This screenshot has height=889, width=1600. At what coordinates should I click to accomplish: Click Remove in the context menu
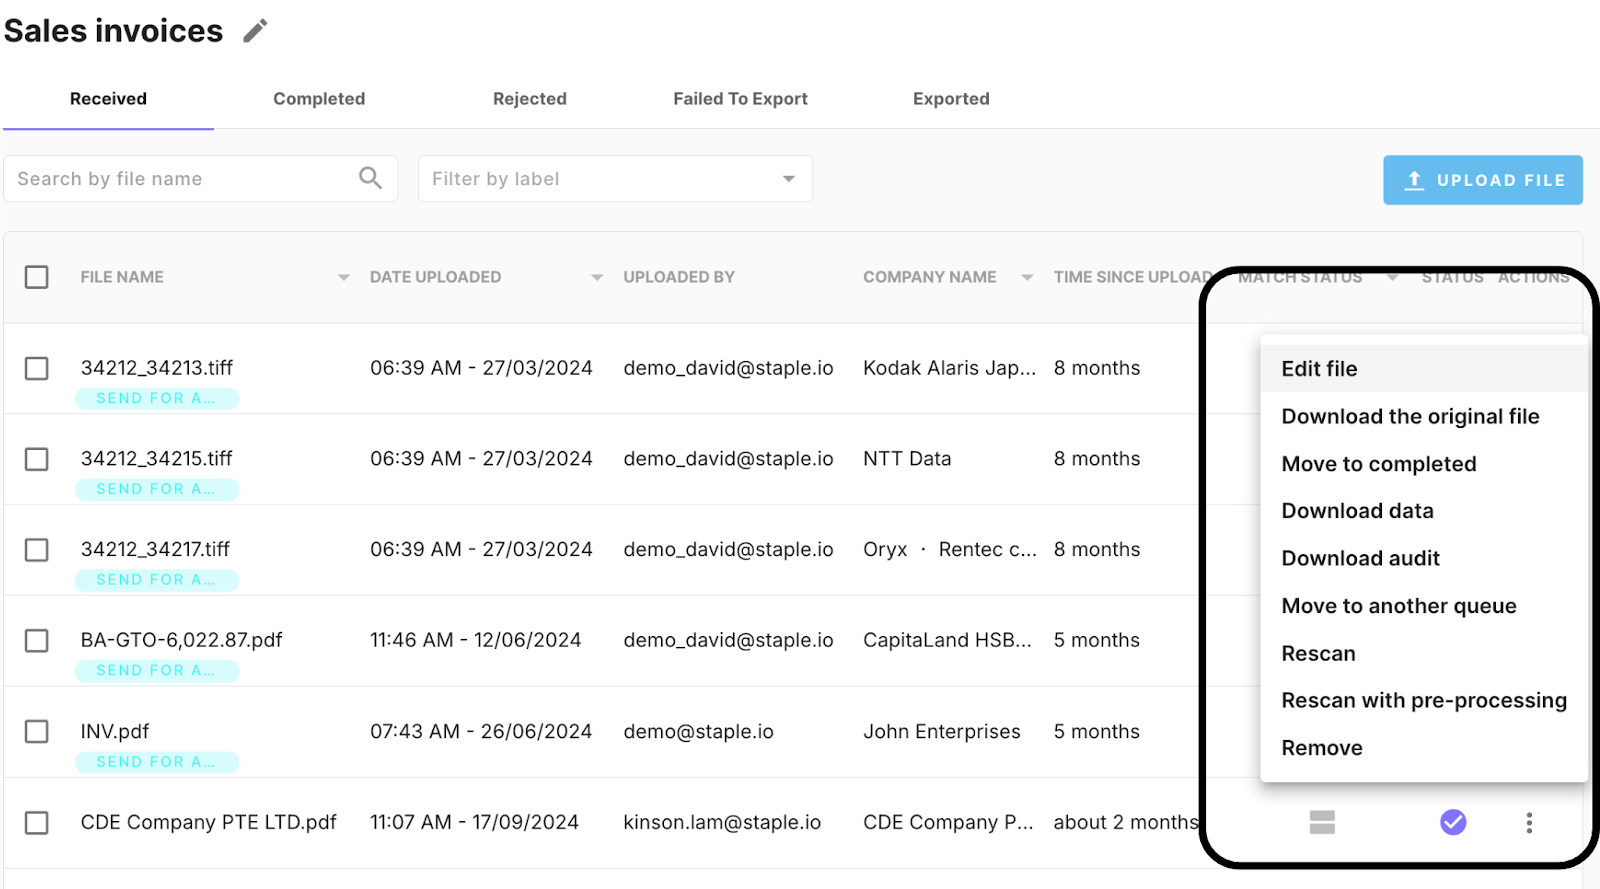[1424, 748]
